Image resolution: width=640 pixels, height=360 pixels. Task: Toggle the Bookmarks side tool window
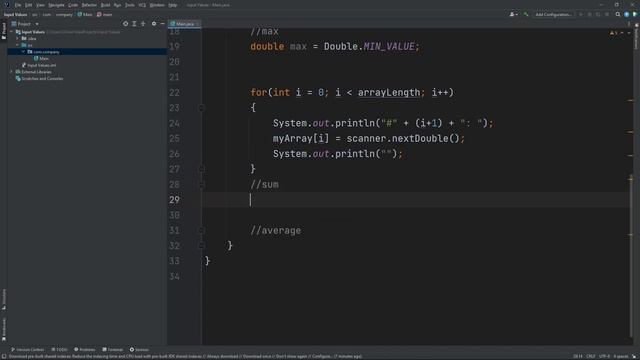4,329
